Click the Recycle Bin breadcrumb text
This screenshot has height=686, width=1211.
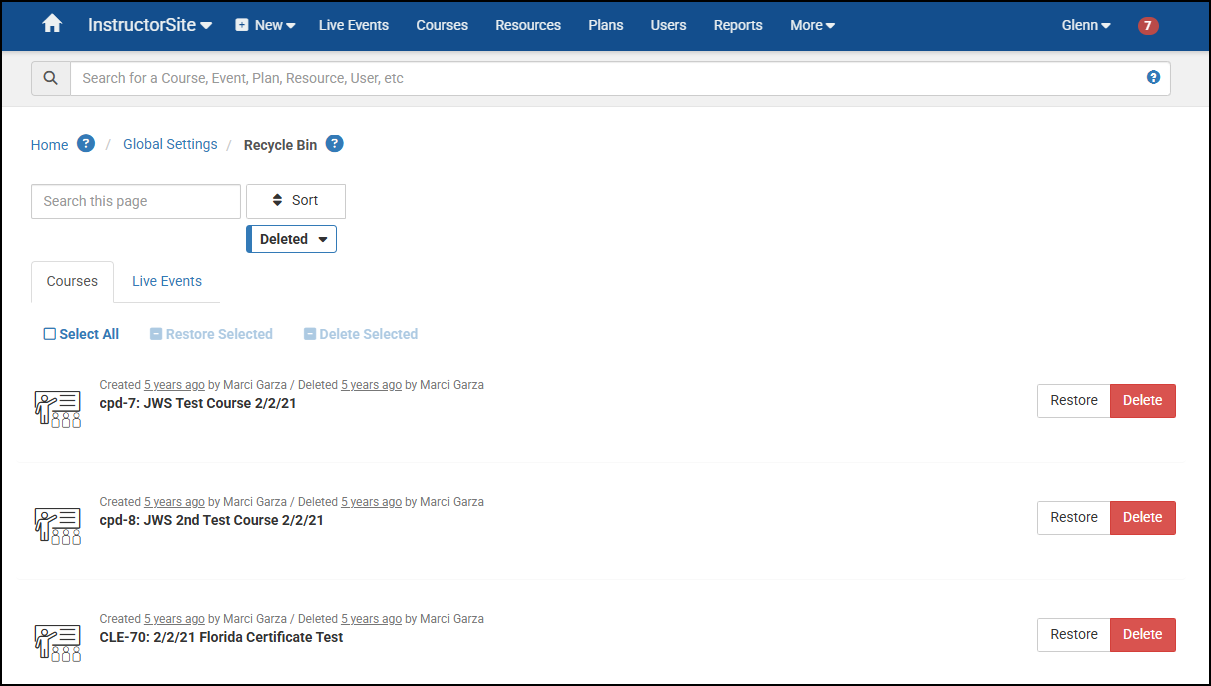280,145
